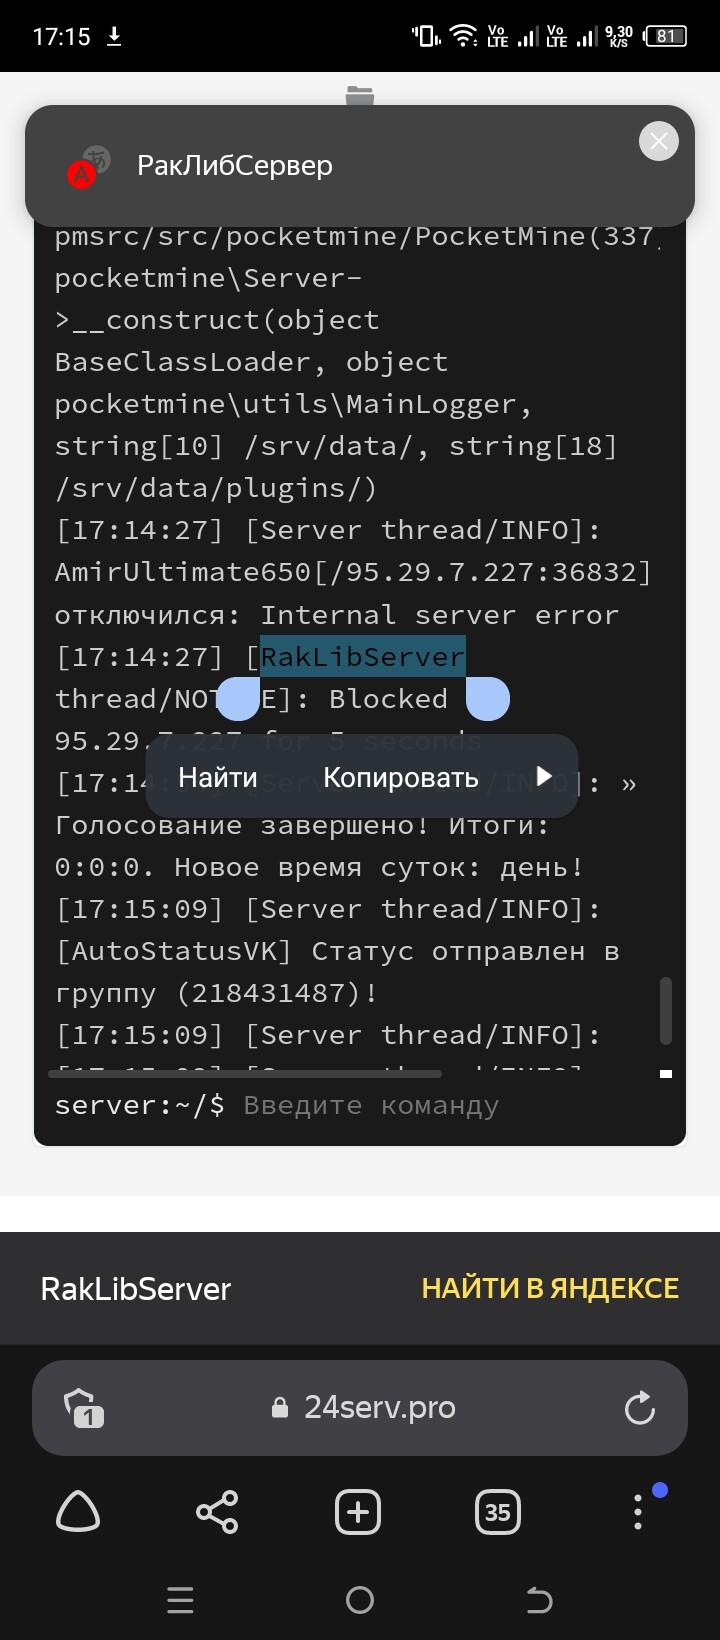Select Найти in the text selection menu

218,778
